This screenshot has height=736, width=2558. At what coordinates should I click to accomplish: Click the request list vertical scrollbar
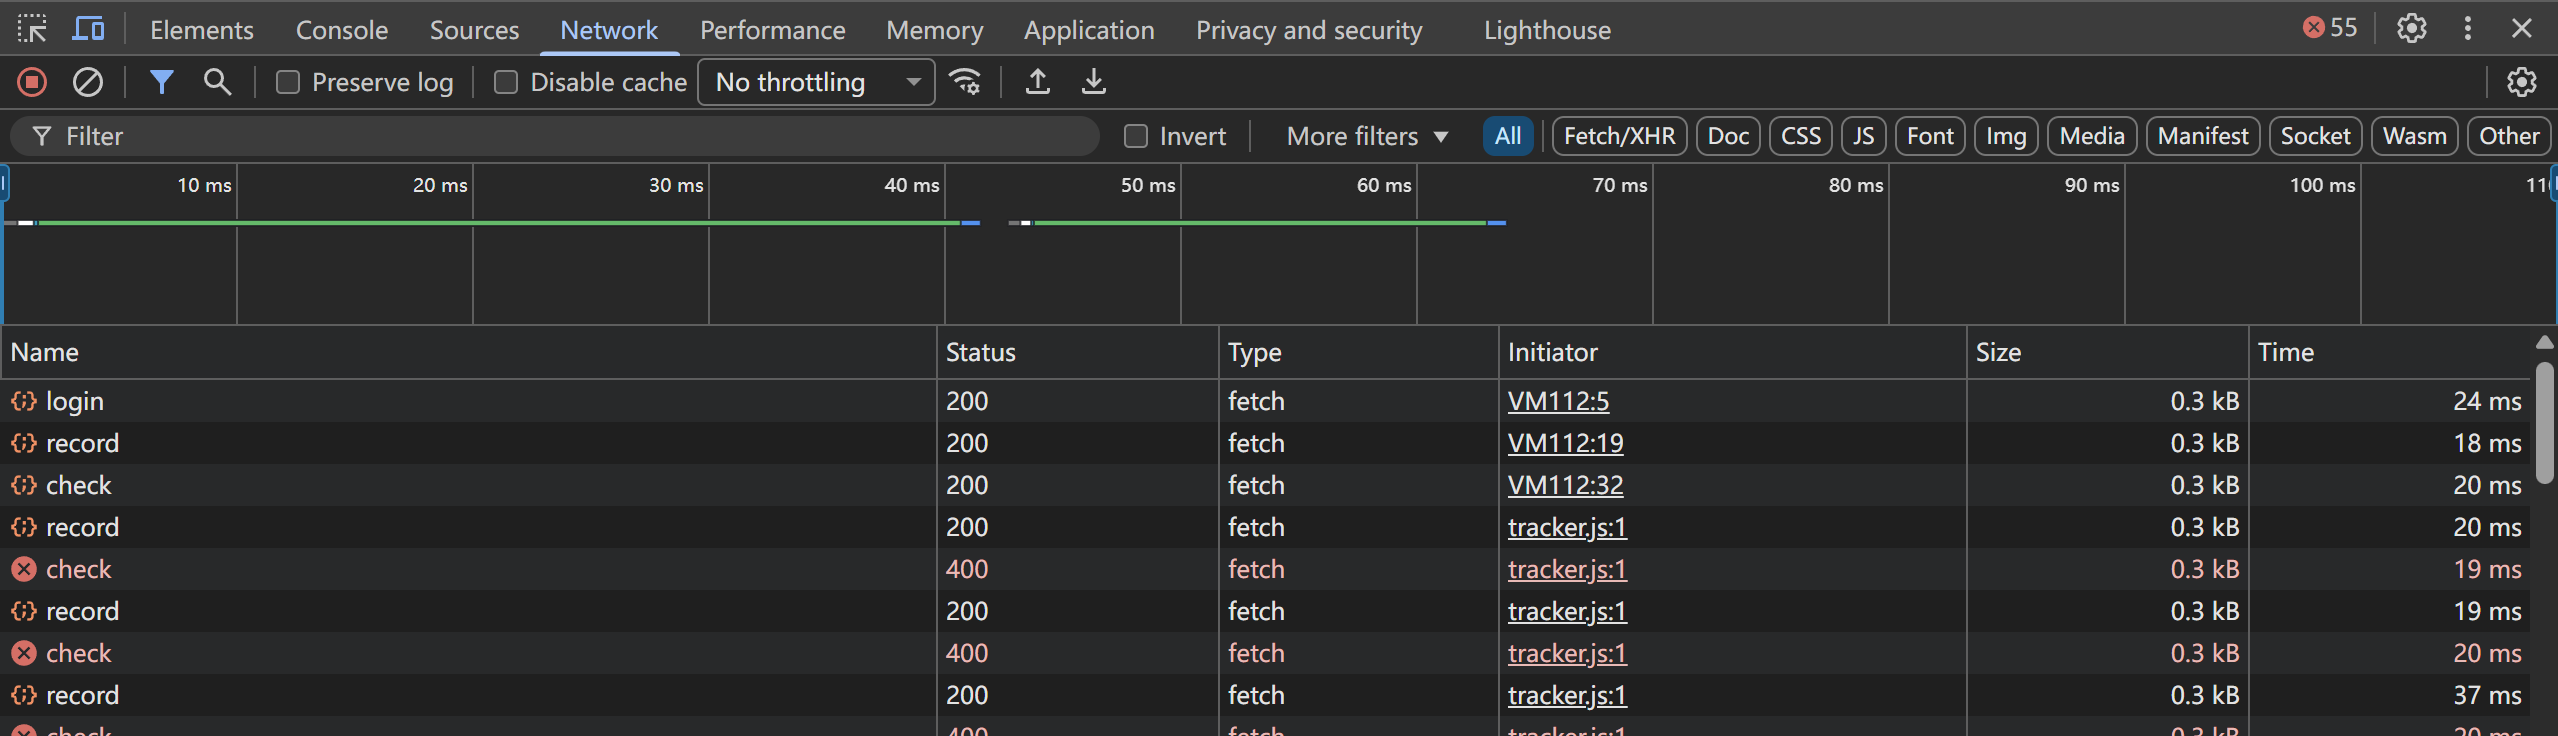pos(2545,424)
